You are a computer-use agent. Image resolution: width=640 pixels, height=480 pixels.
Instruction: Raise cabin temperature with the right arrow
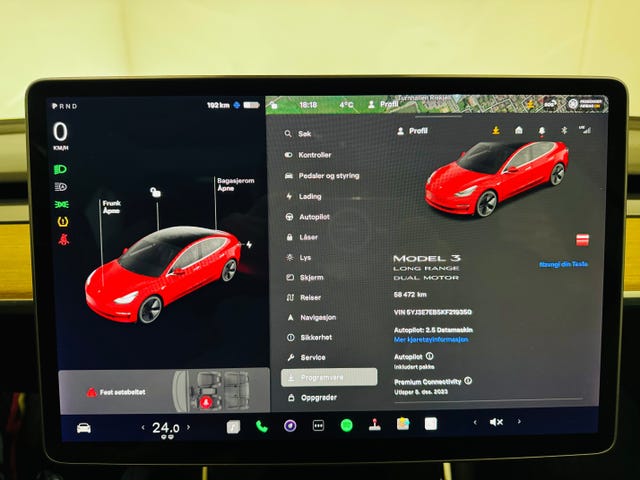[188, 427]
